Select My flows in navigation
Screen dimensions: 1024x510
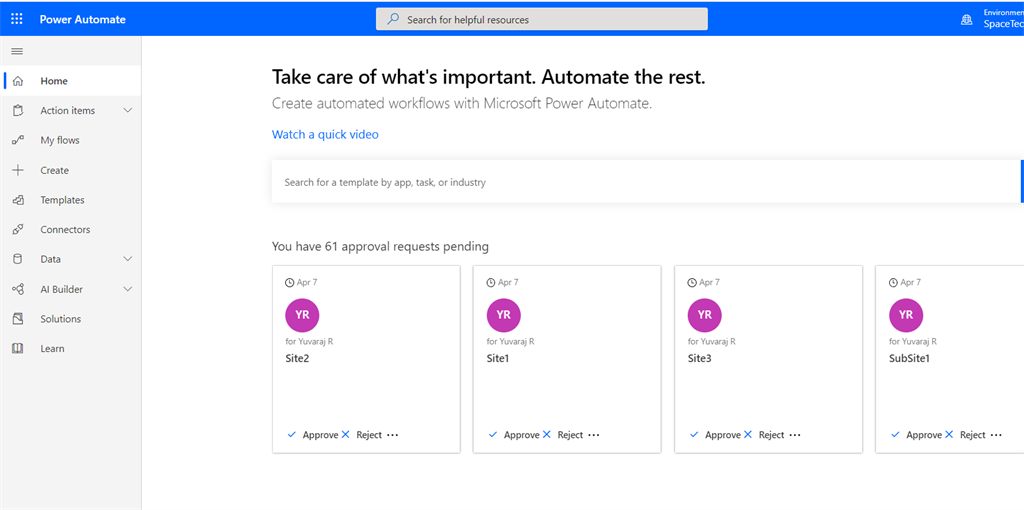[x=60, y=141]
